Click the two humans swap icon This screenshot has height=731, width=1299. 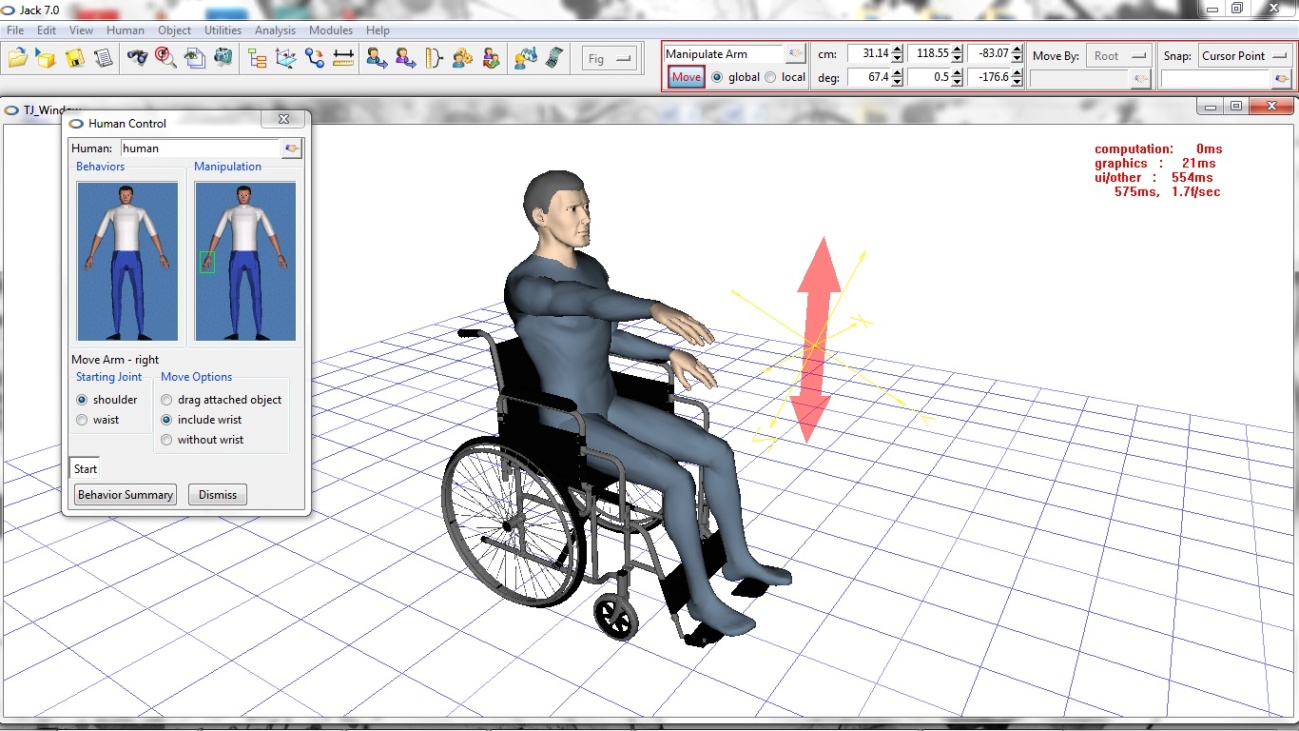click(490, 58)
